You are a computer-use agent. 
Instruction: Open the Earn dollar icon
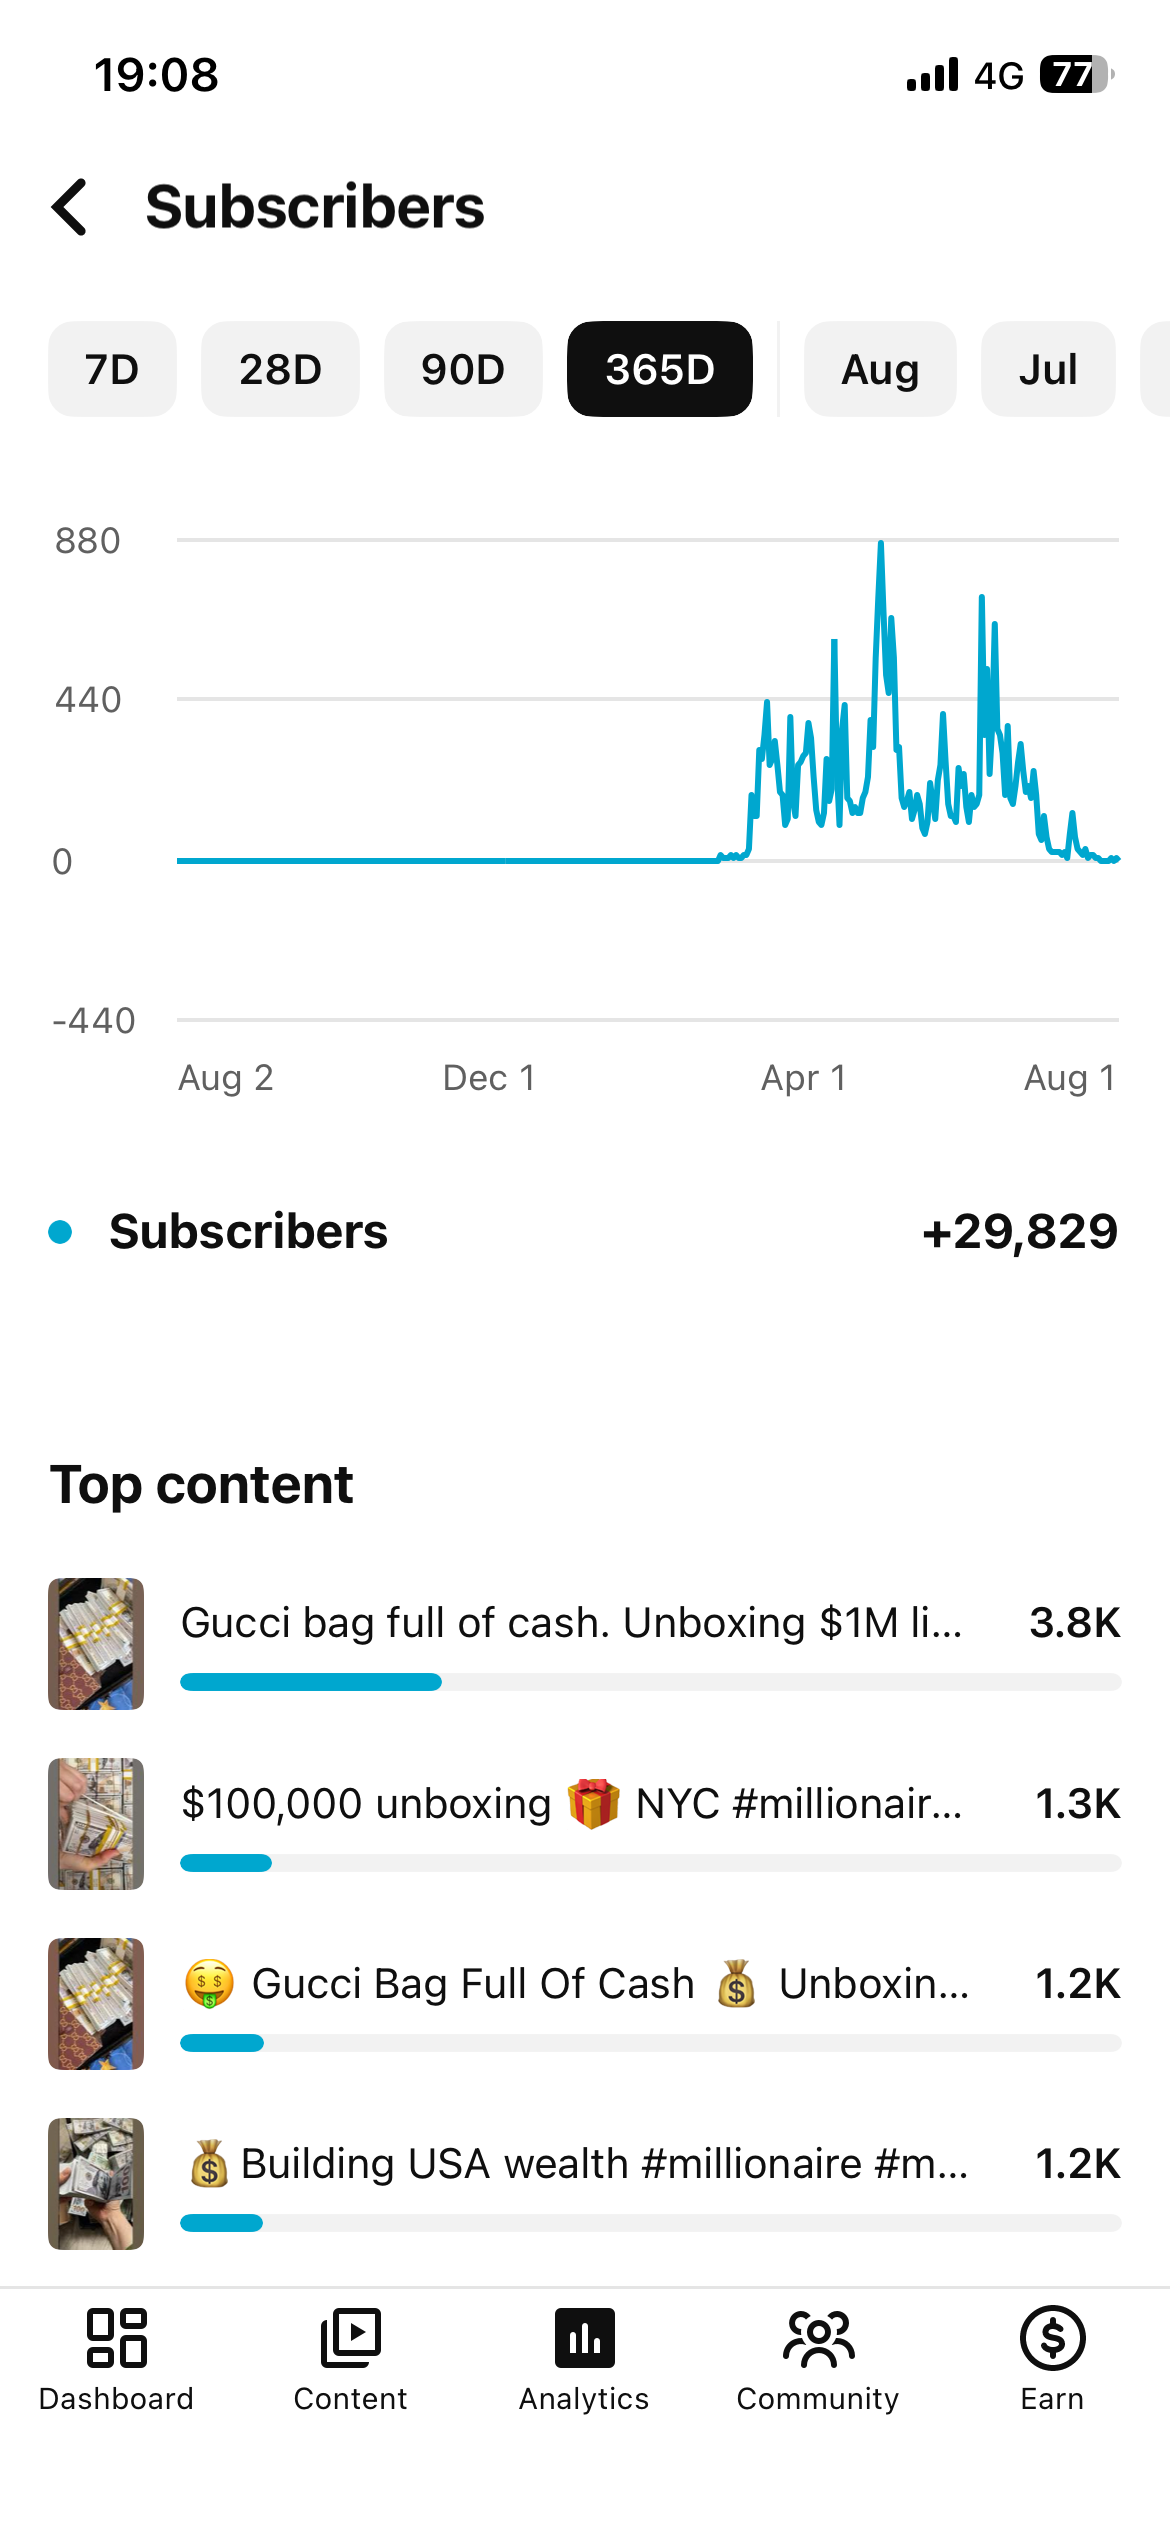click(1053, 2338)
